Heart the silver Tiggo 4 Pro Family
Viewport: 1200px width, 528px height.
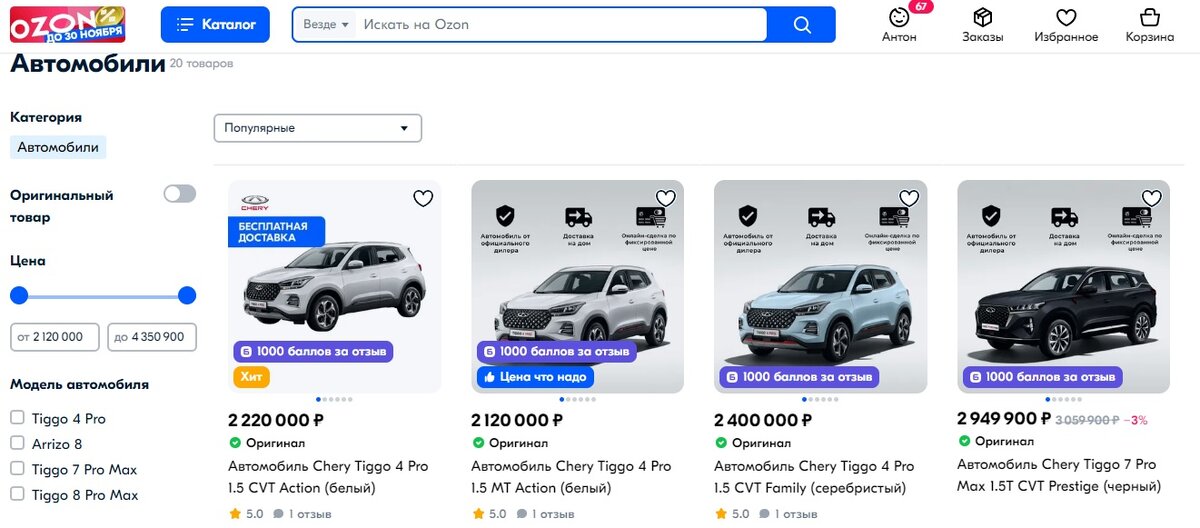(909, 198)
